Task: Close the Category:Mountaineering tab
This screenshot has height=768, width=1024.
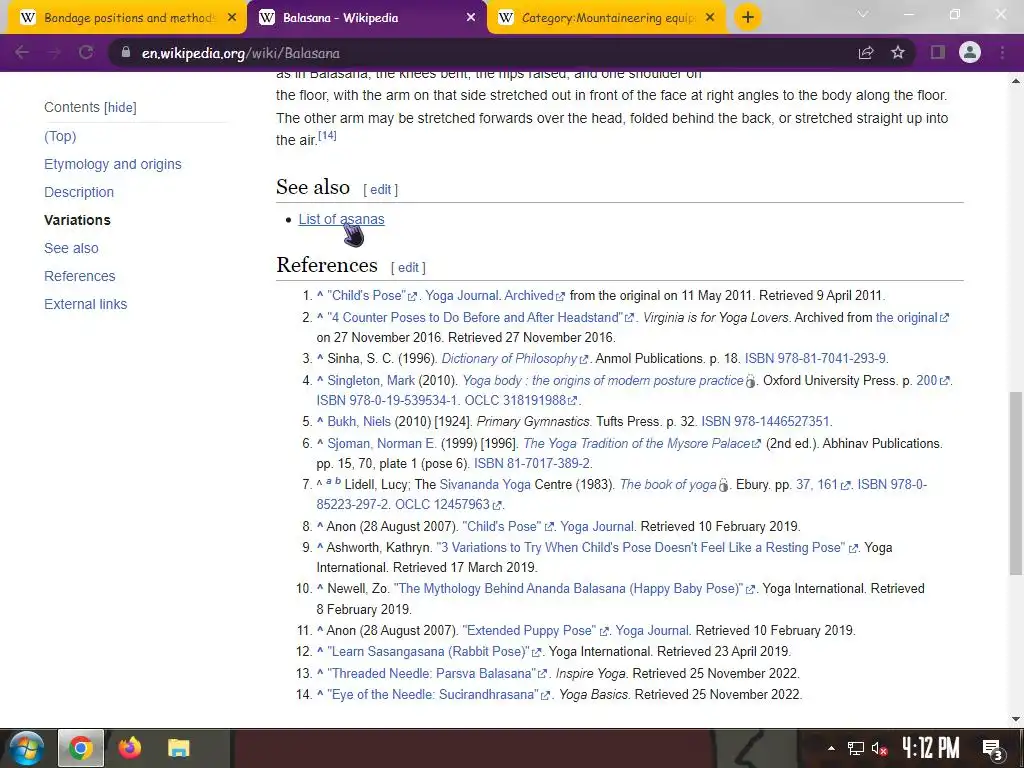Action: coord(711,18)
